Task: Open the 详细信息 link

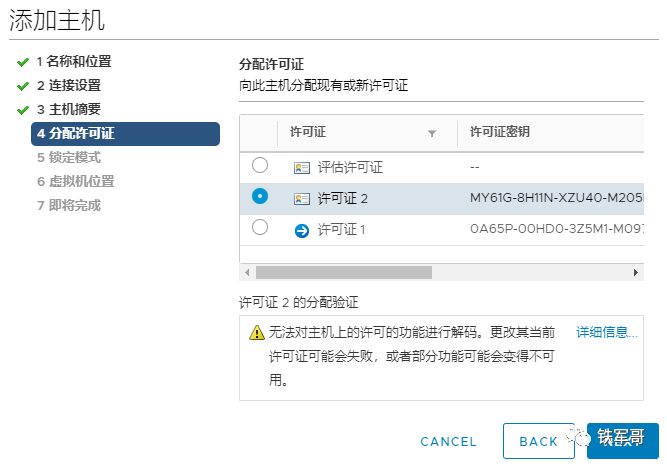Action: coord(607,332)
